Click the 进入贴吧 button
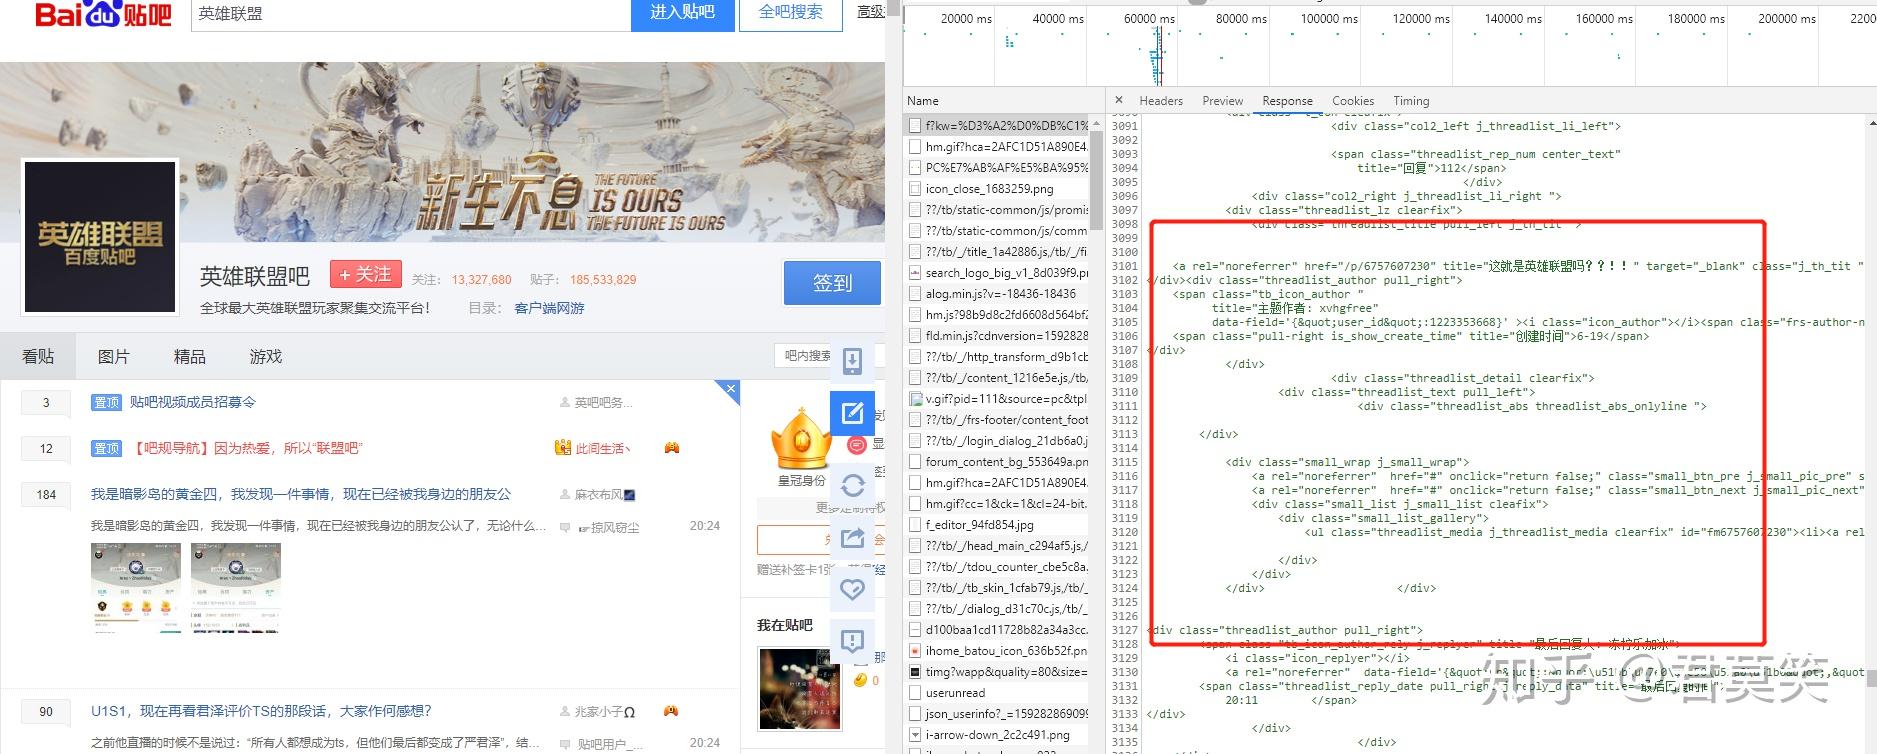The height and width of the screenshot is (754, 1877). pyautogui.click(x=682, y=14)
